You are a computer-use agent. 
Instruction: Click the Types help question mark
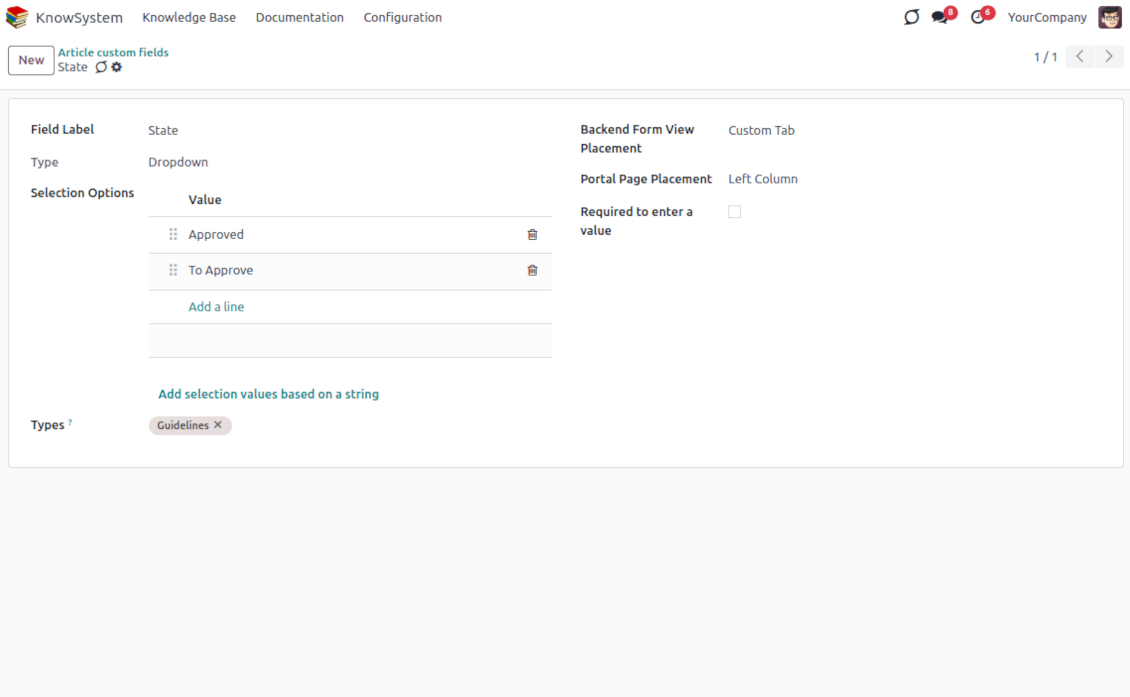coord(70,422)
